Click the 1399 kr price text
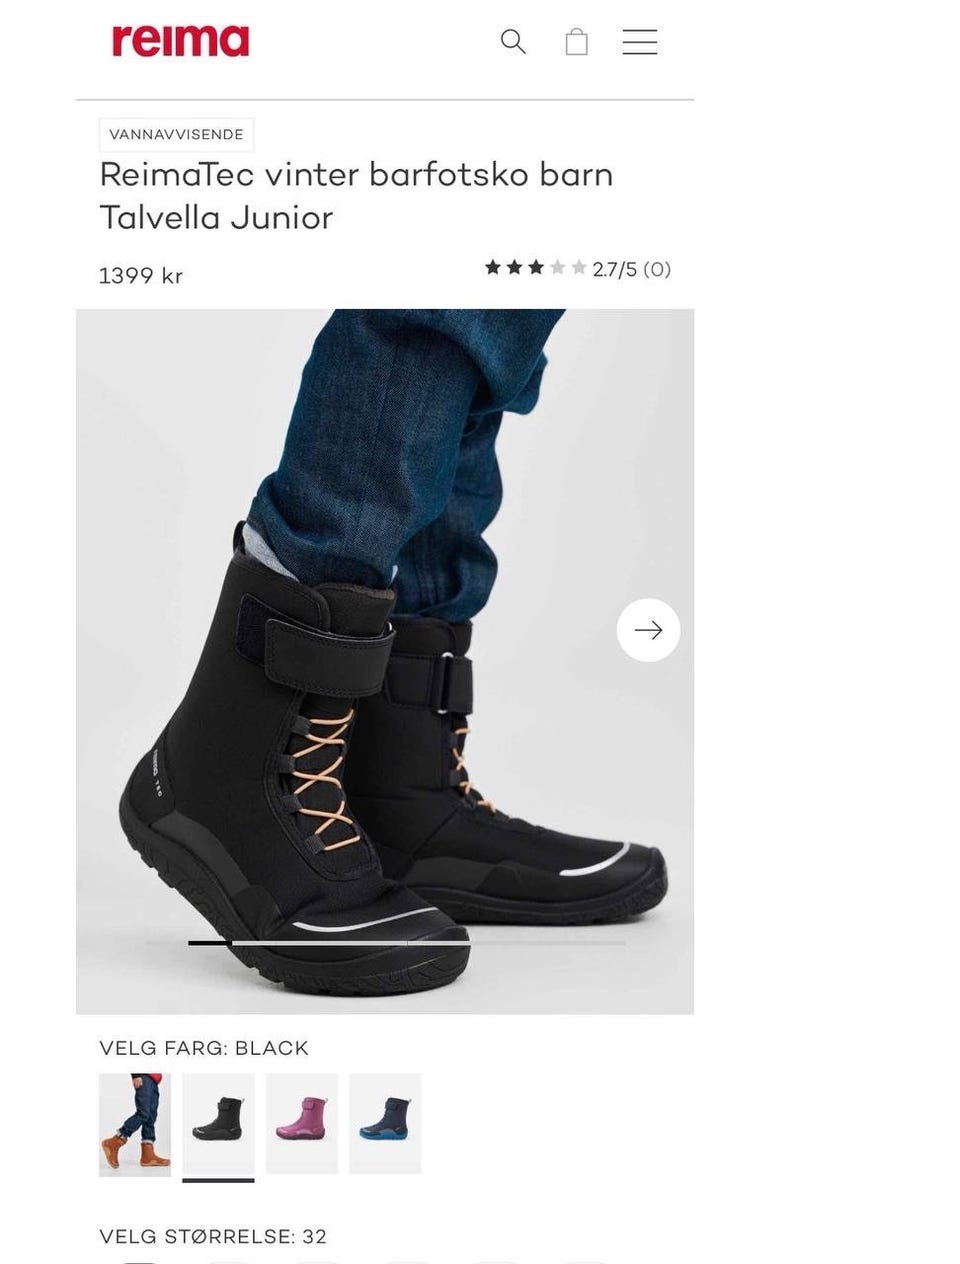 (x=141, y=276)
